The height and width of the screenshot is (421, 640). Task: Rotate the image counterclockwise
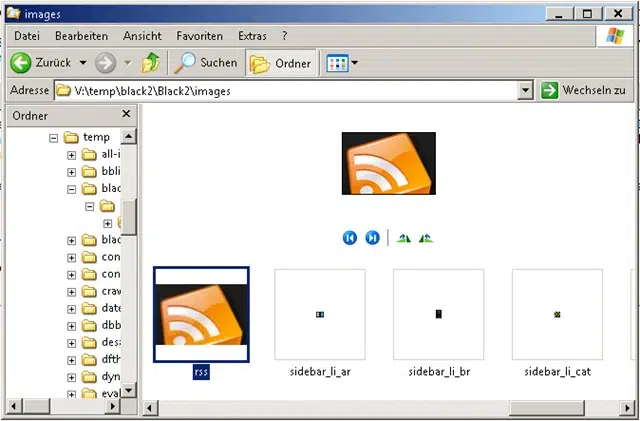click(x=426, y=238)
